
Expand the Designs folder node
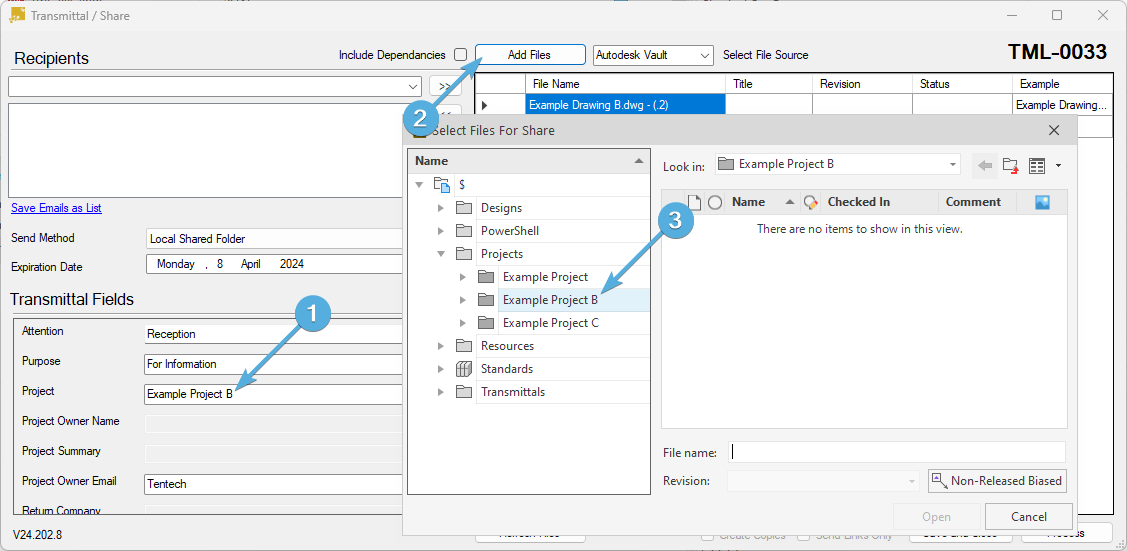pyautogui.click(x=441, y=208)
